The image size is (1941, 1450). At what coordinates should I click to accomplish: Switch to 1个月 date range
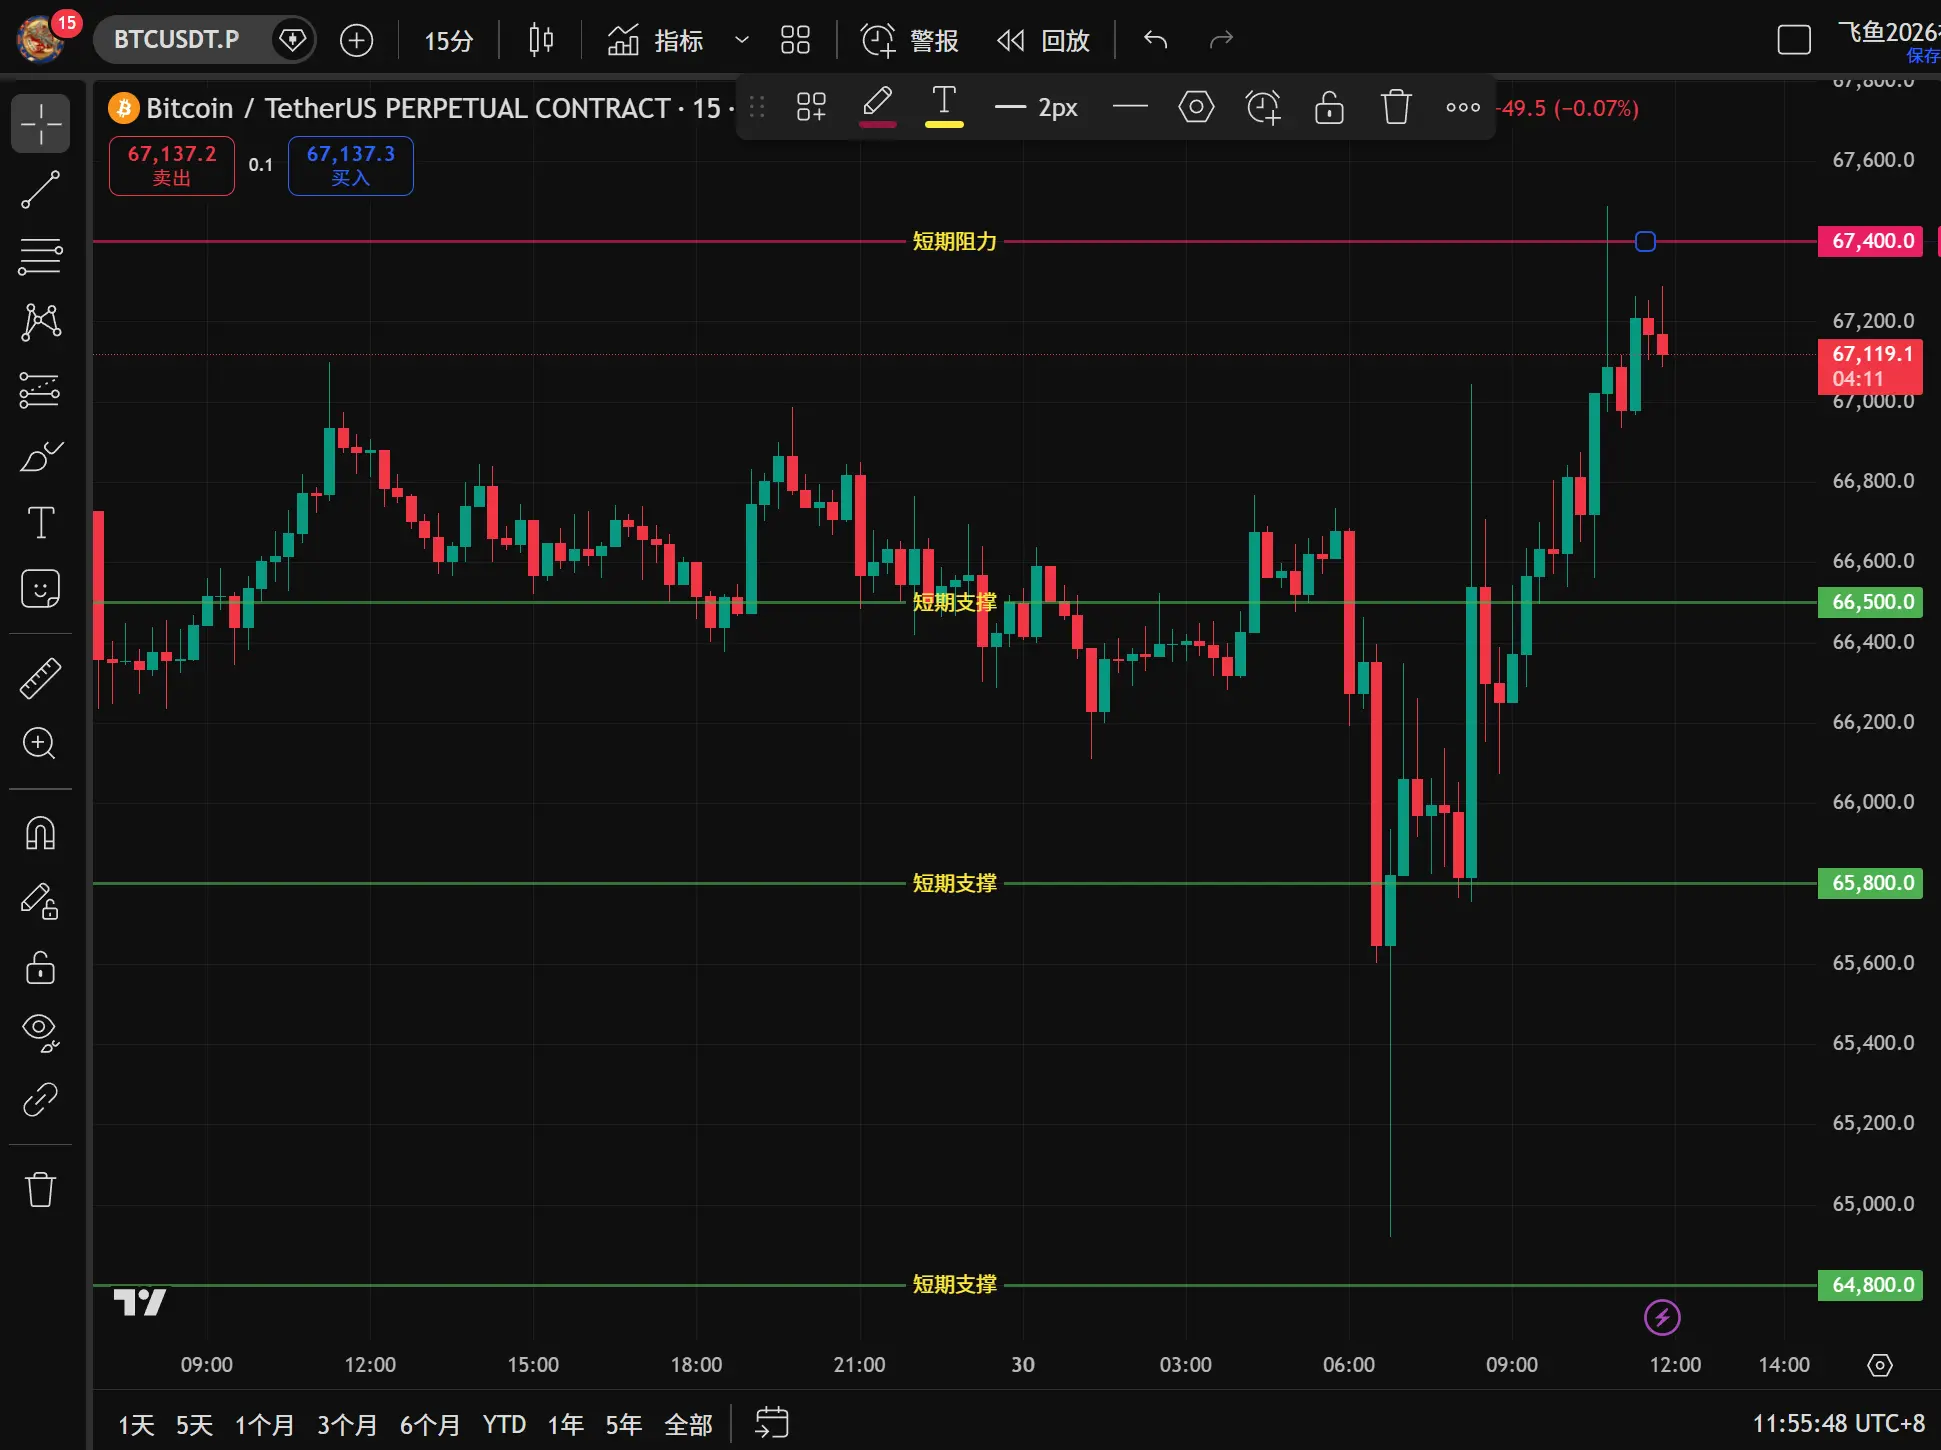point(264,1424)
